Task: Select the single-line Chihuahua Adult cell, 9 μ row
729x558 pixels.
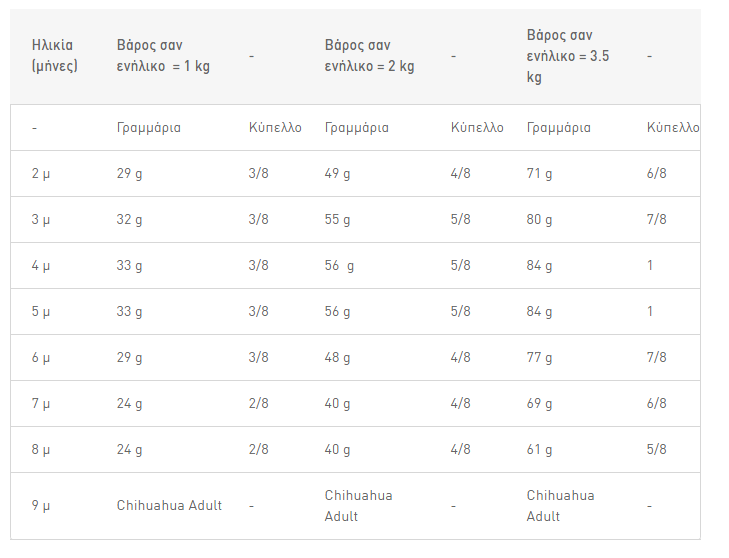Action: (169, 505)
